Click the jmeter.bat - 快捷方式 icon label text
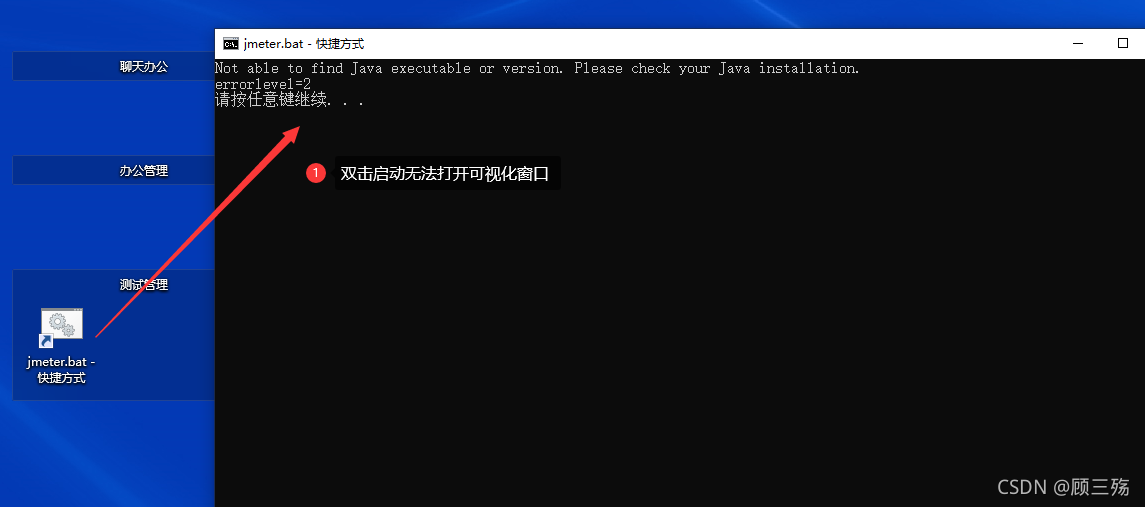Screen dimensions: 1145x507 (61, 370)
